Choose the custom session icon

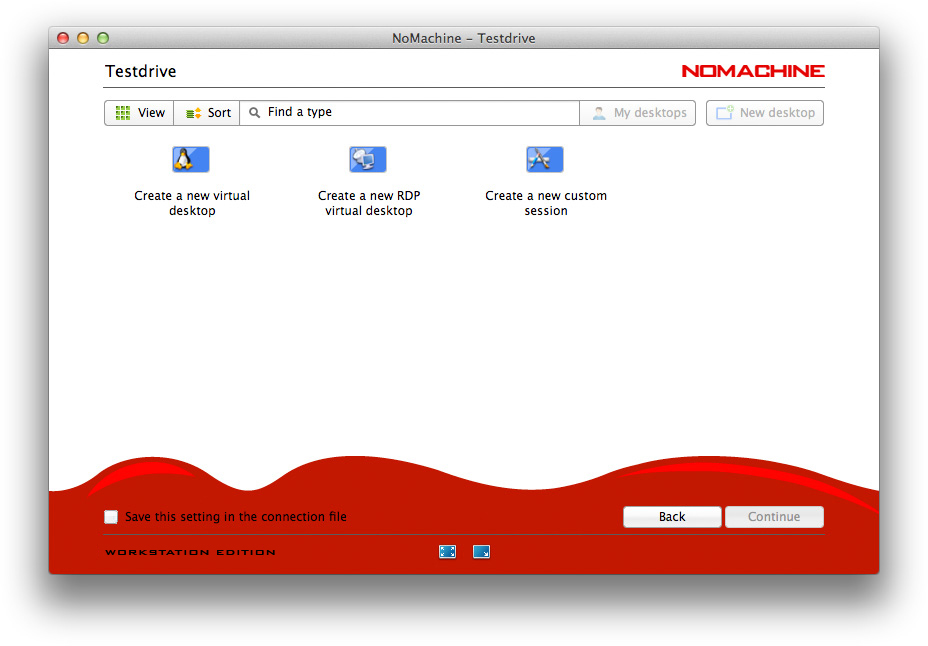[544, 159]
